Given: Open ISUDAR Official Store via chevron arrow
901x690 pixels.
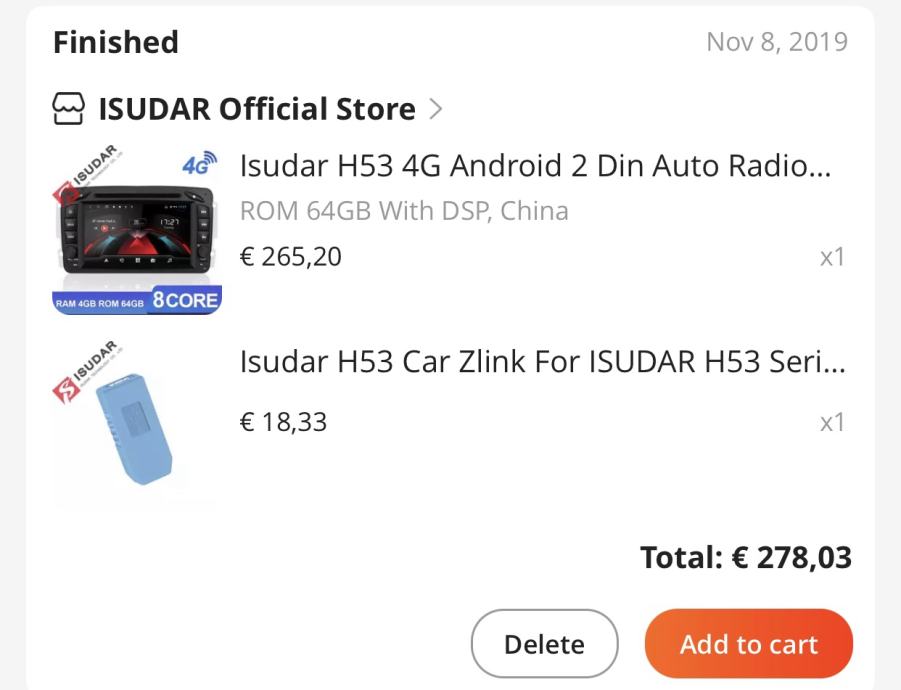Looking at the screenshot, I should 436,109.
